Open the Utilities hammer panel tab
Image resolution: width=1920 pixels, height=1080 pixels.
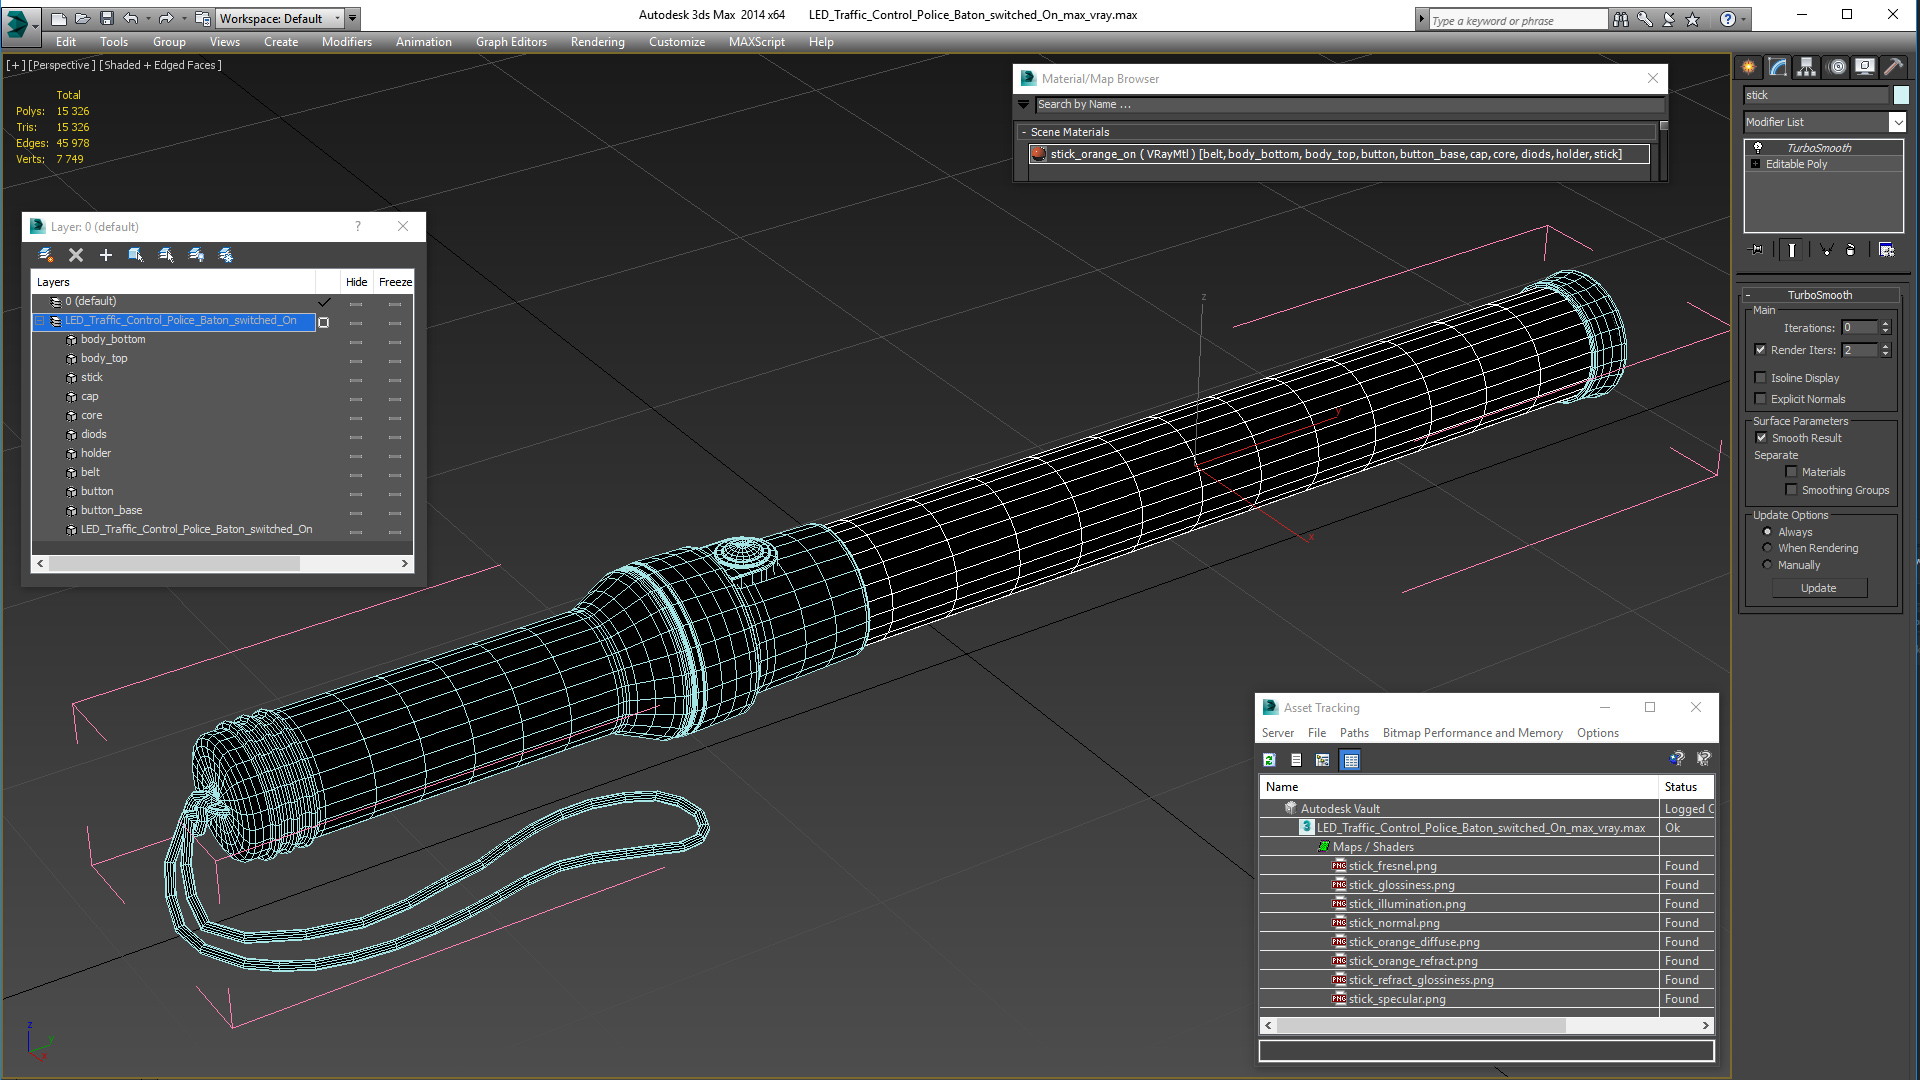(x=1893, y=67)
